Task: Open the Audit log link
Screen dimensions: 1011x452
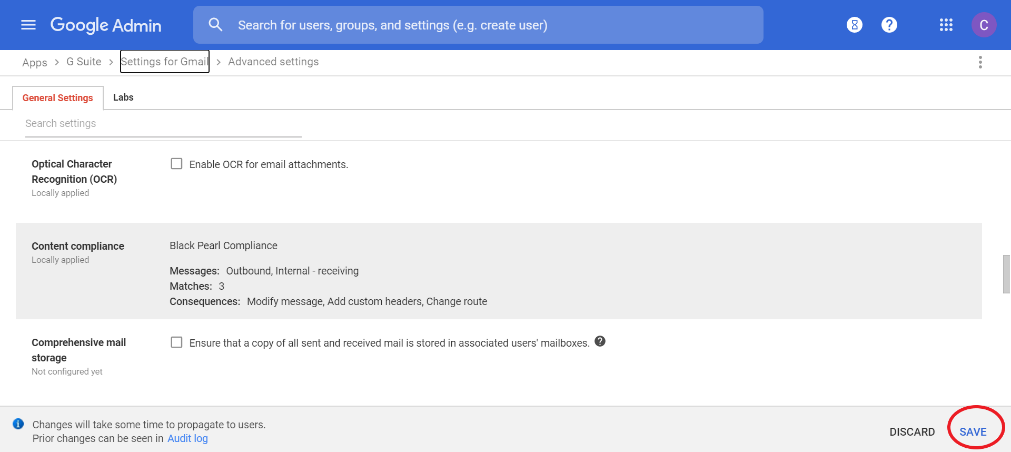Action: click(188, 438)
